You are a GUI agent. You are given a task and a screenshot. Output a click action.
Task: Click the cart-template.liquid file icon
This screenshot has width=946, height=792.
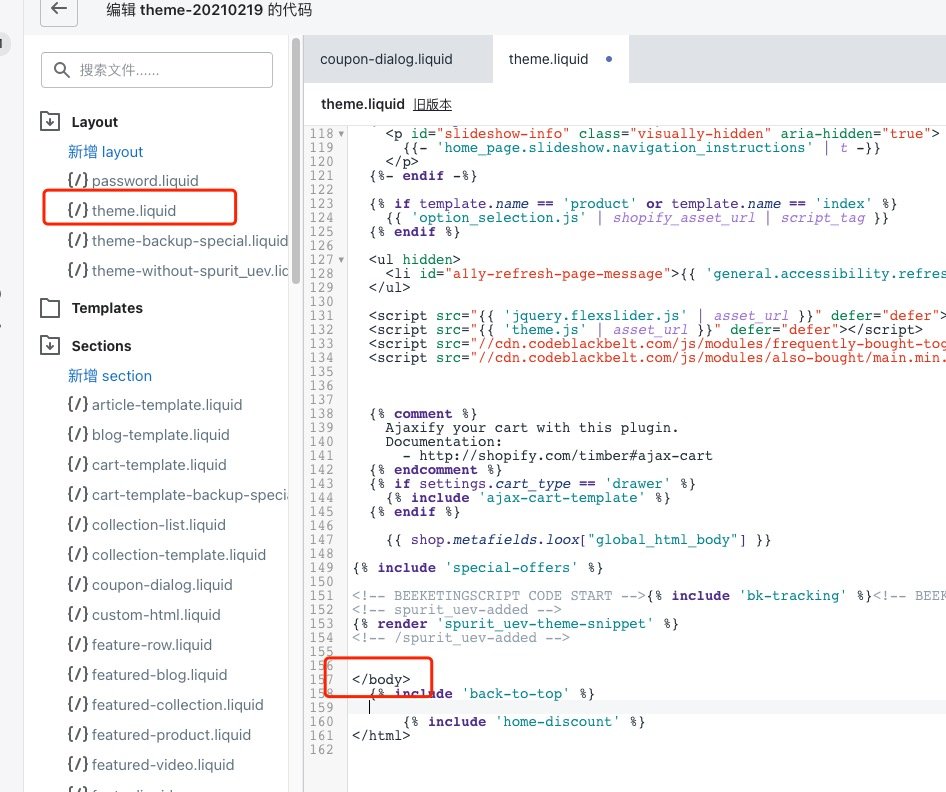pos(77,465)
